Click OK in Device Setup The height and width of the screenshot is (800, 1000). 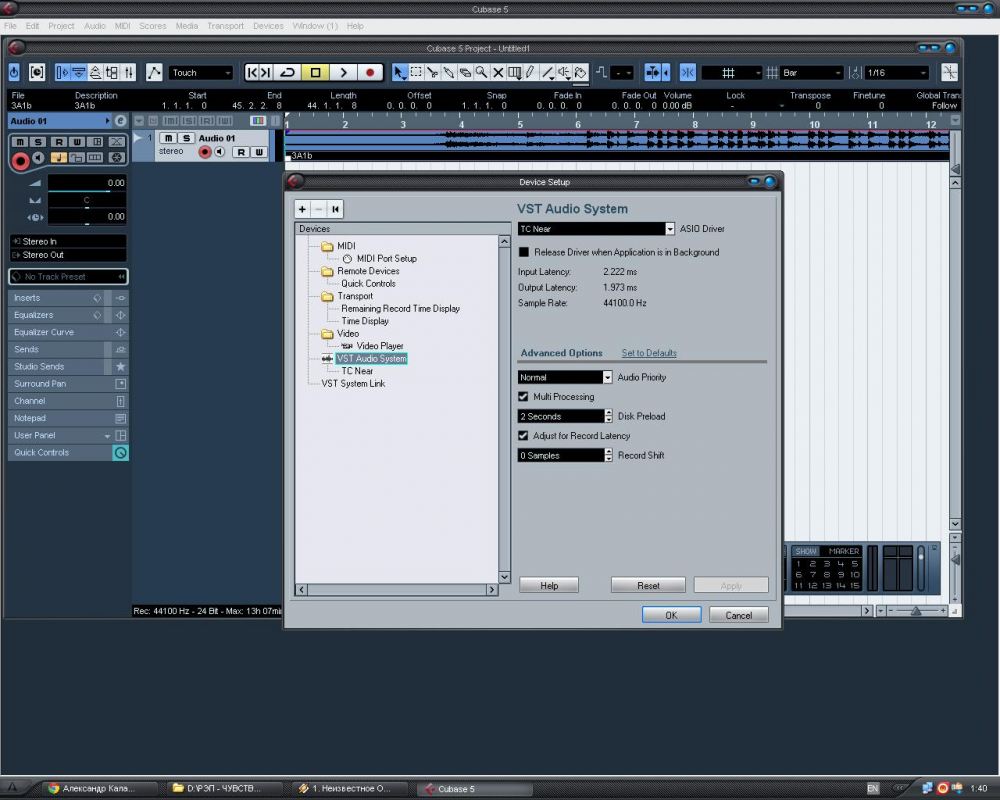point(672,615)
